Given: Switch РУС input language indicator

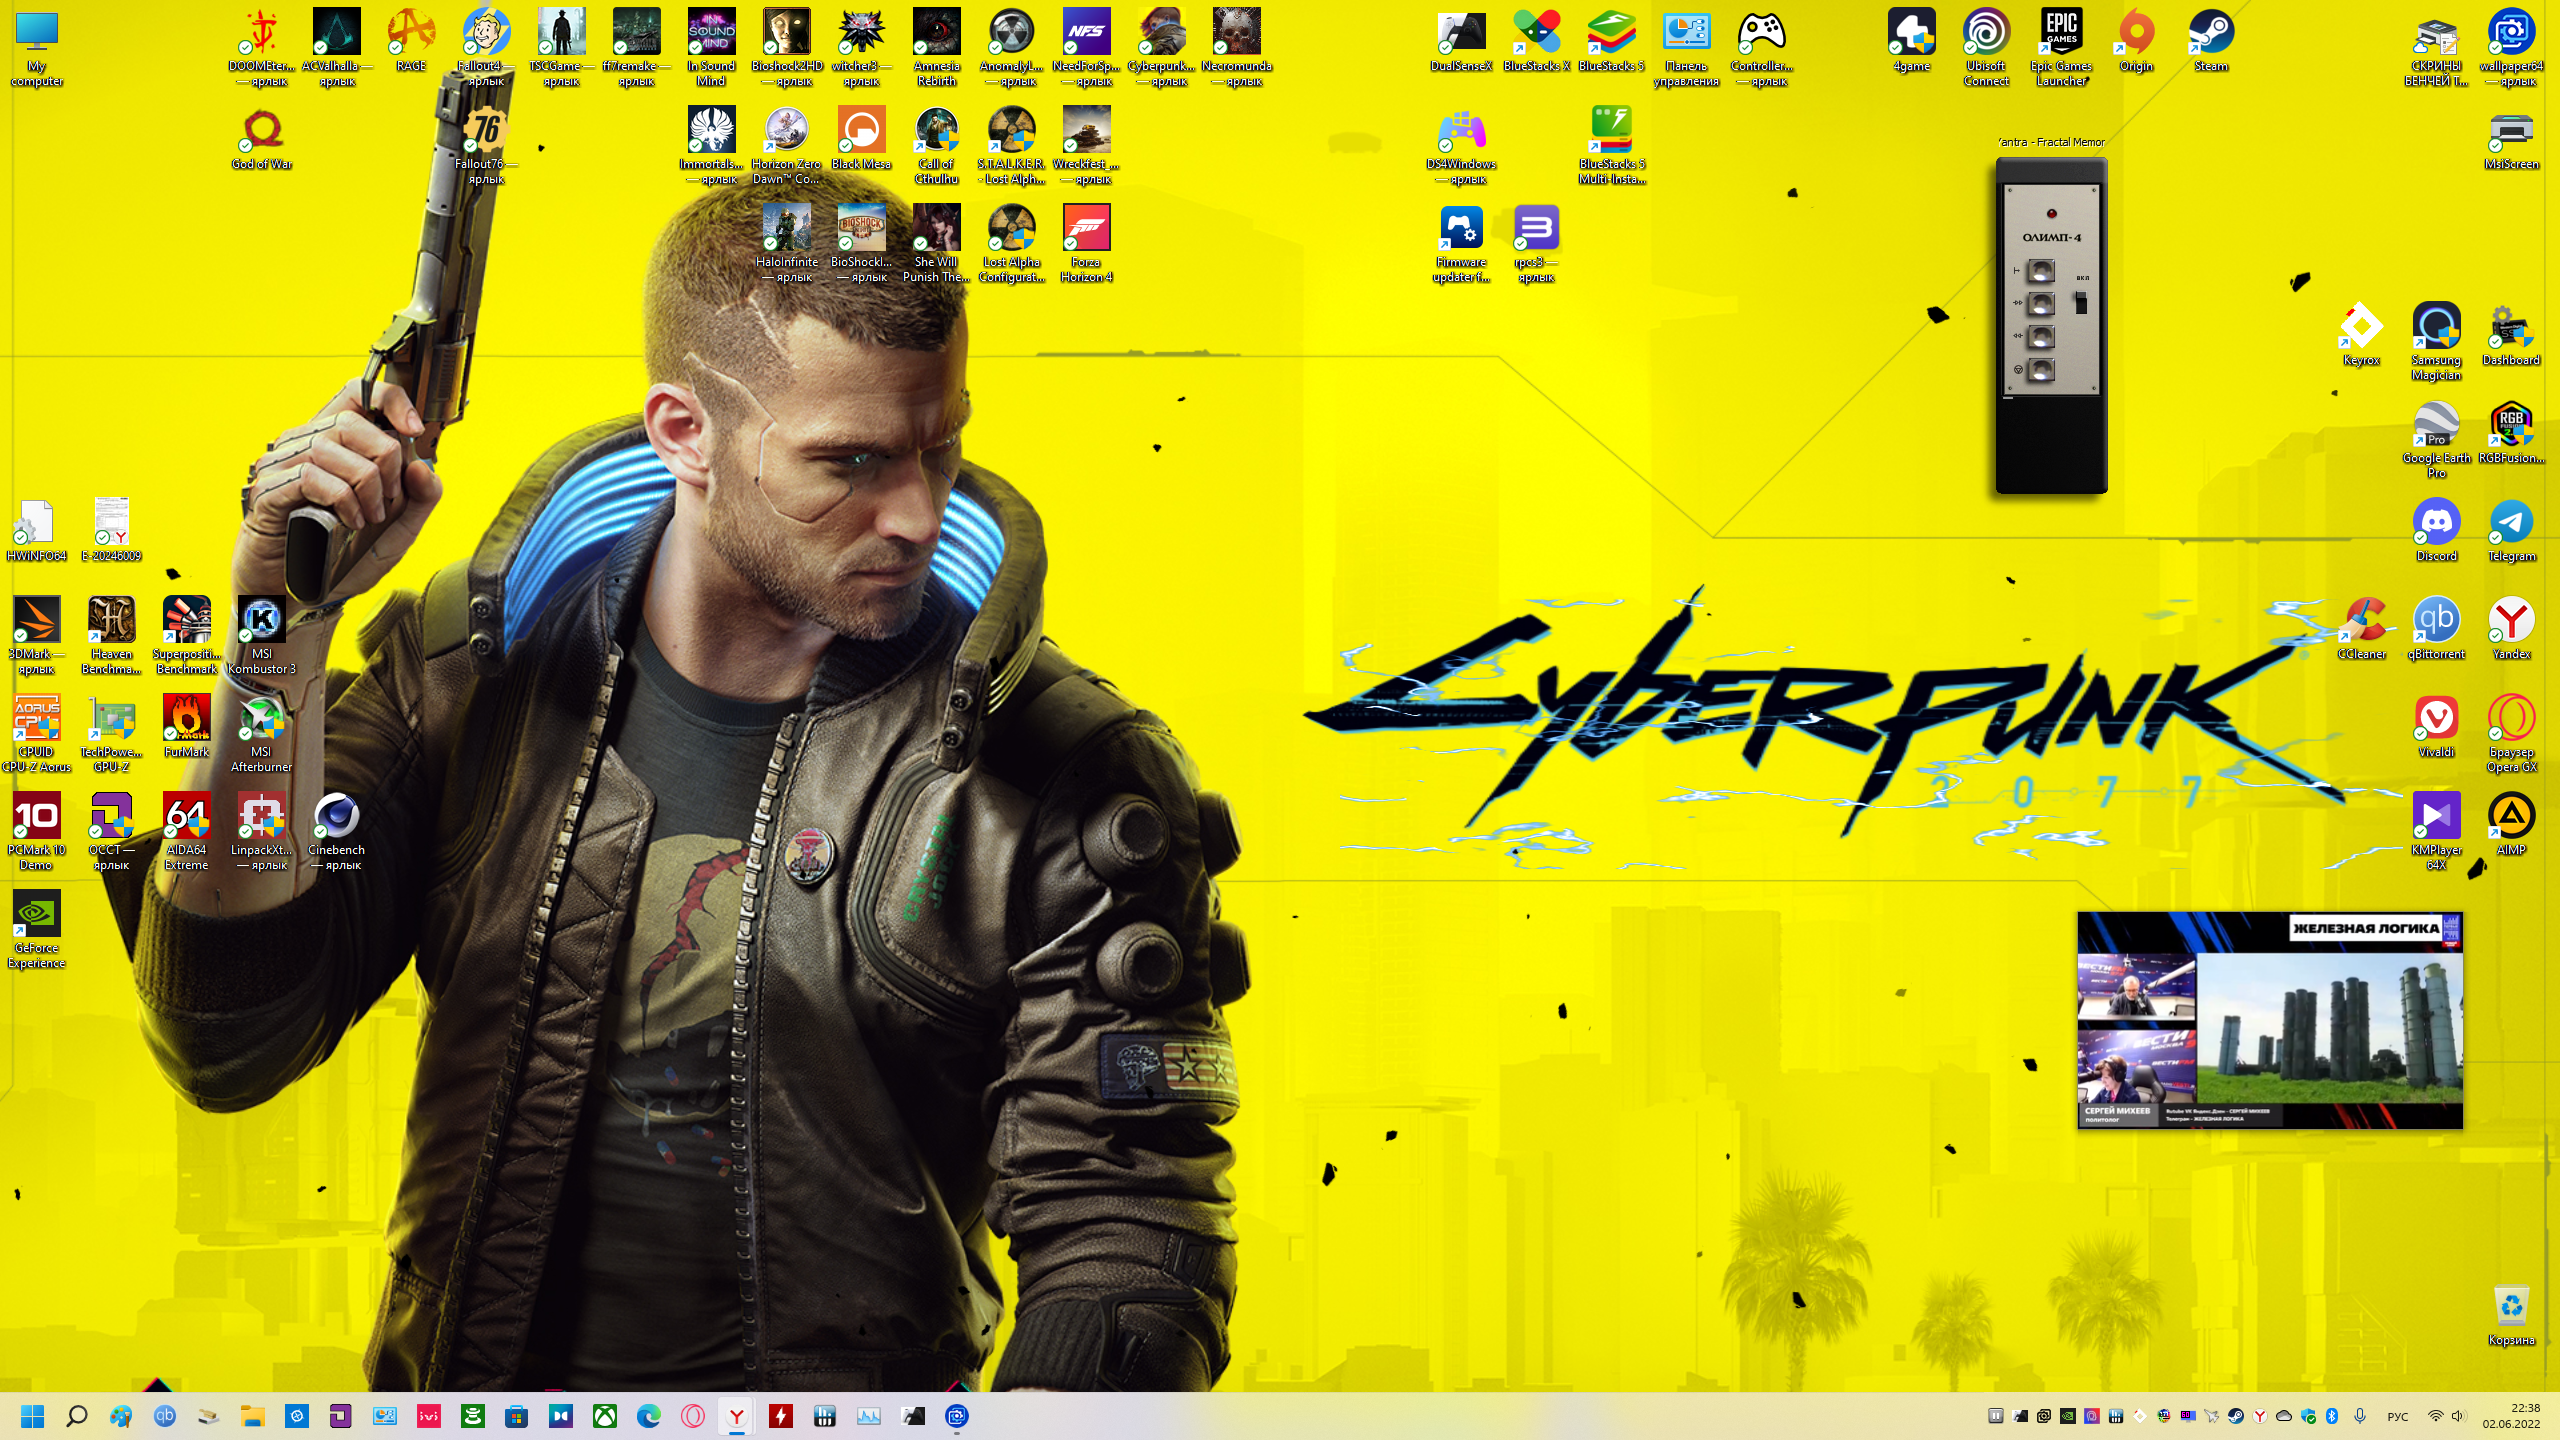Looking at the screenshot, I should tap(2397, 1416).
